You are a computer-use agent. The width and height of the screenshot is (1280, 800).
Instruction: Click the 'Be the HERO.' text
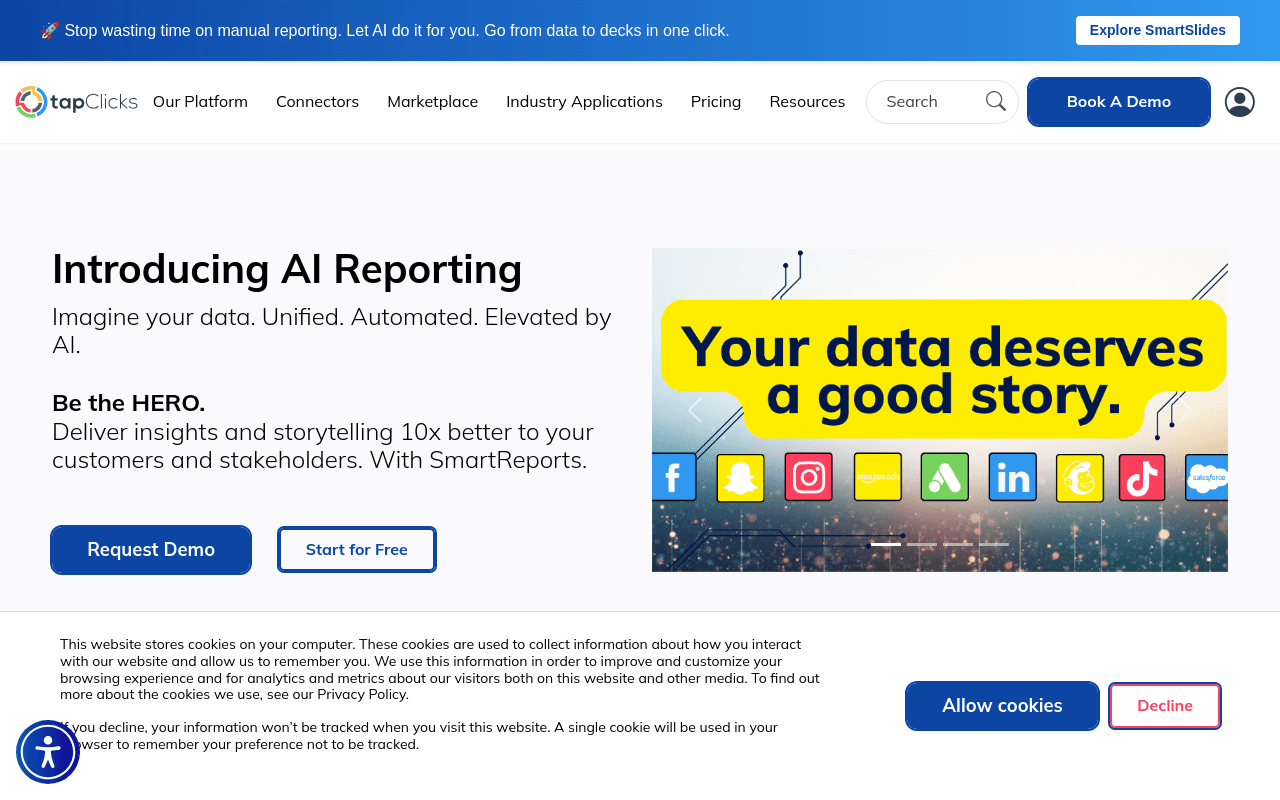(x=129, y=403)
